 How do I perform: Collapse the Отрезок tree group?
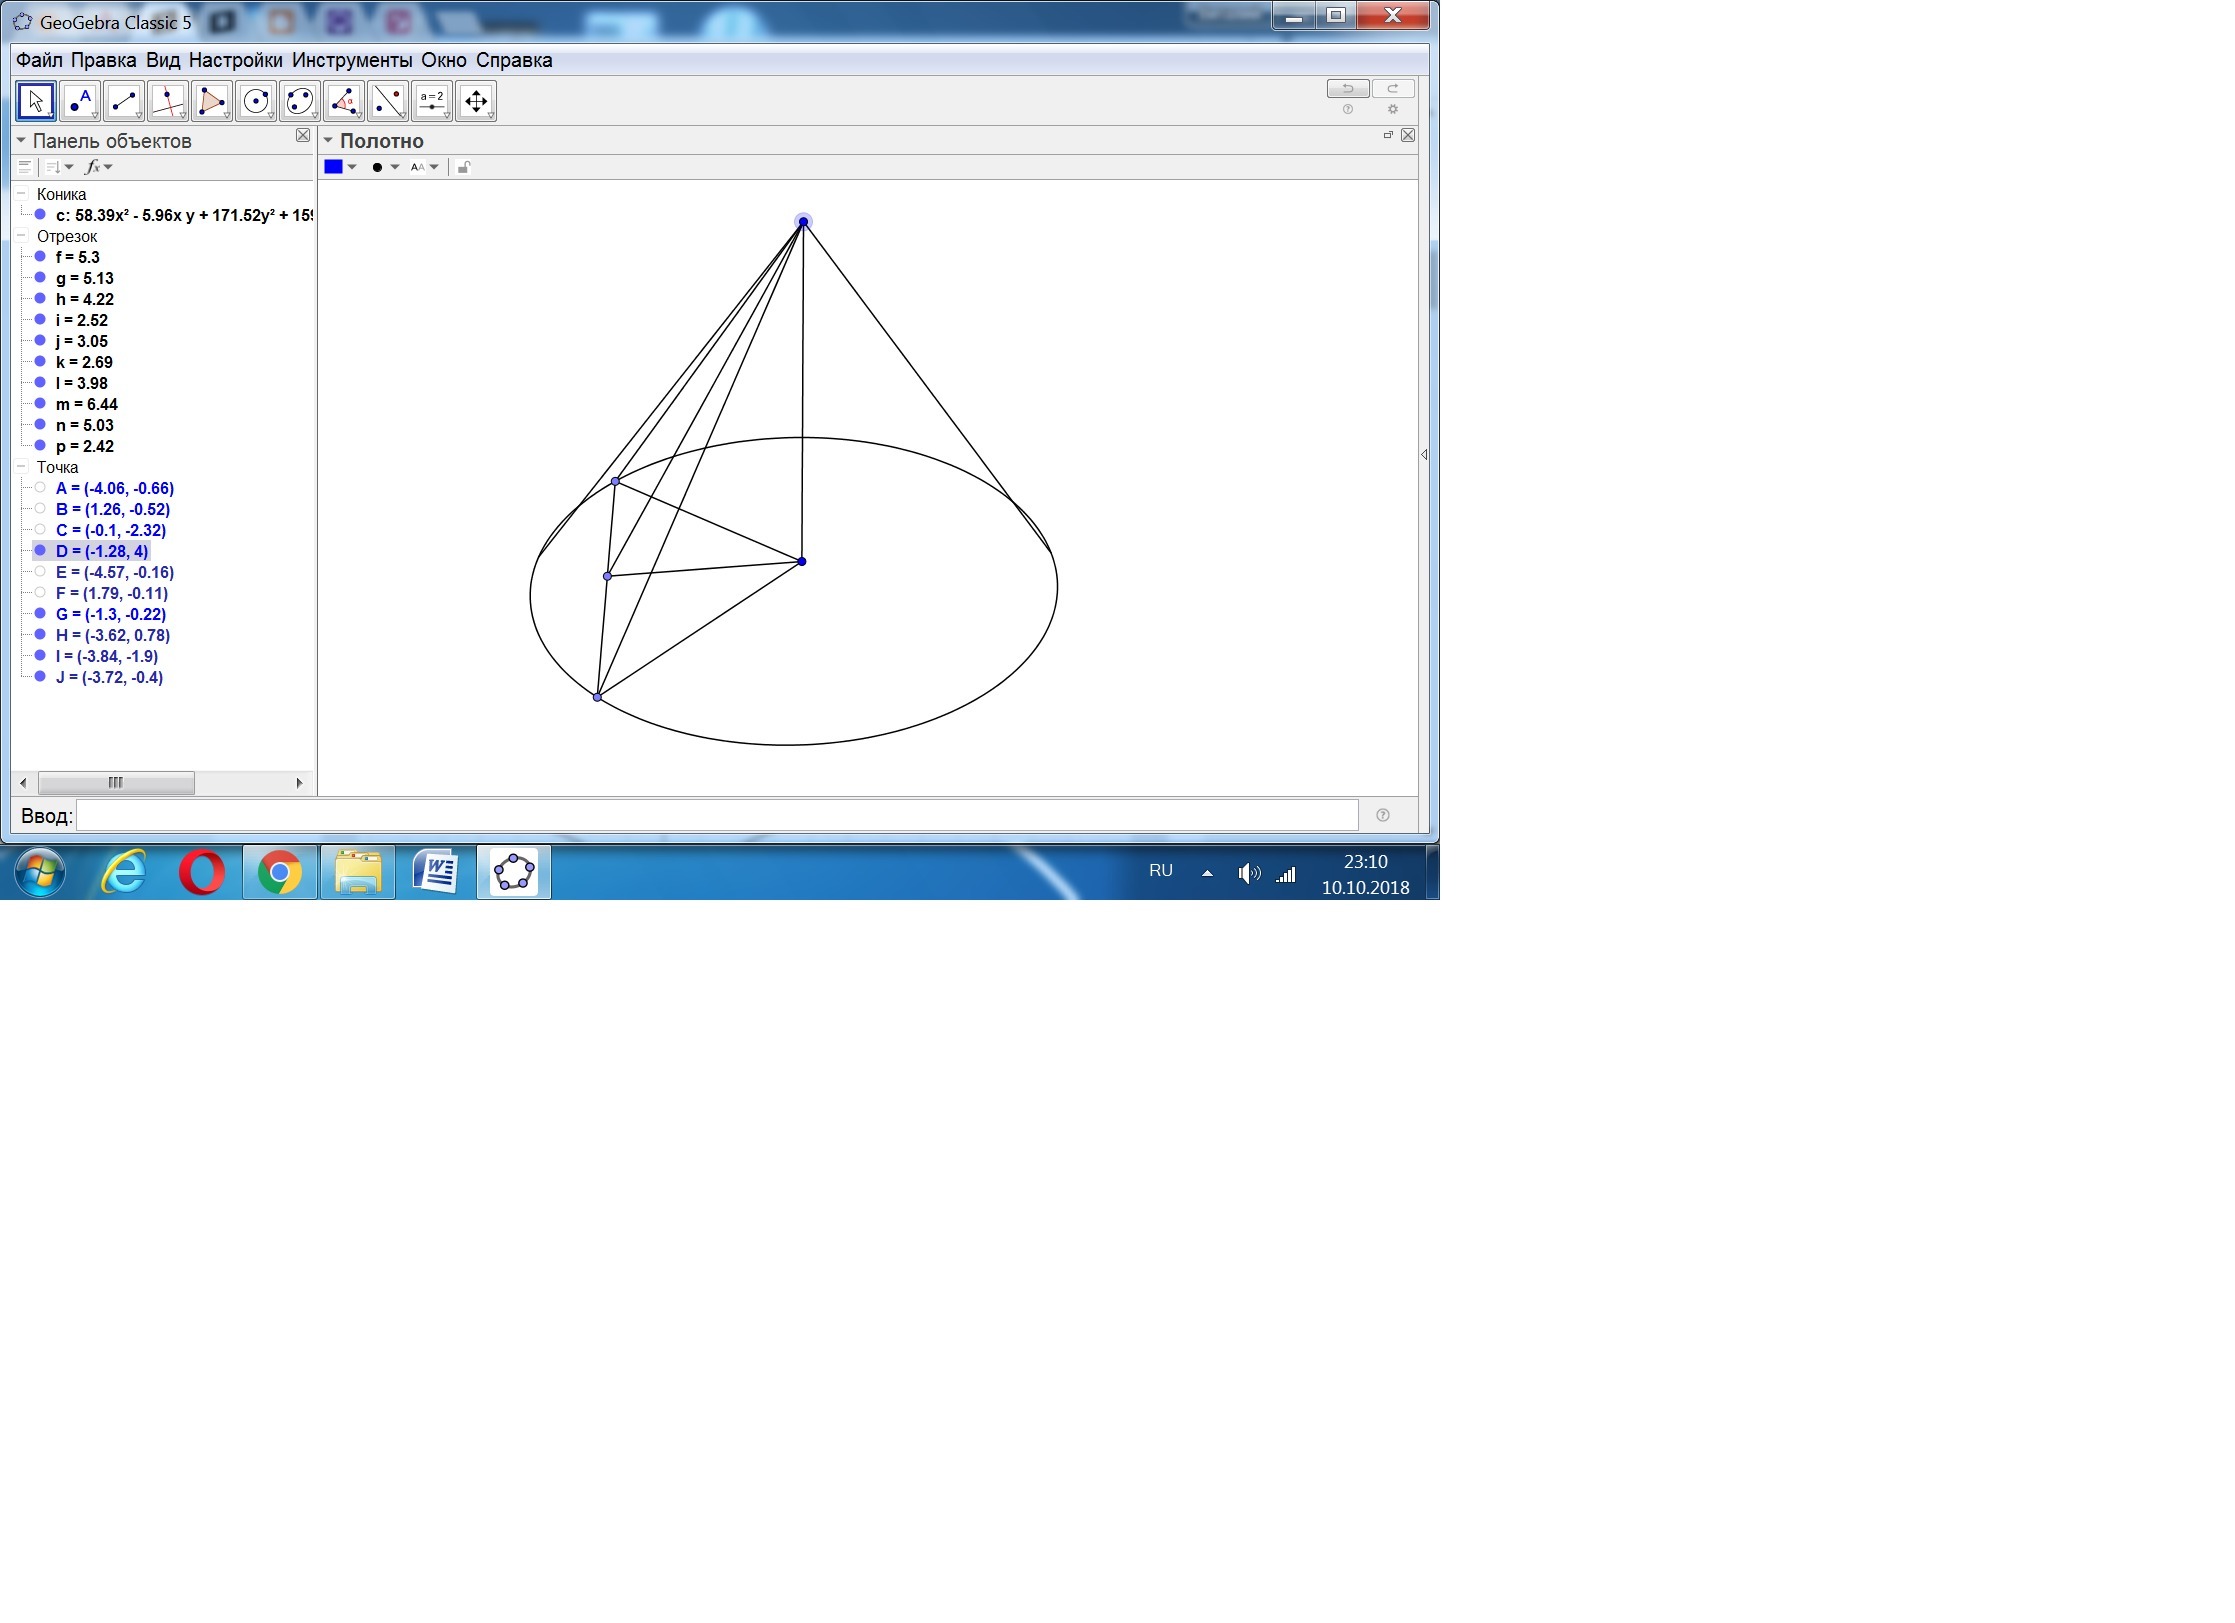coord(21,236)
